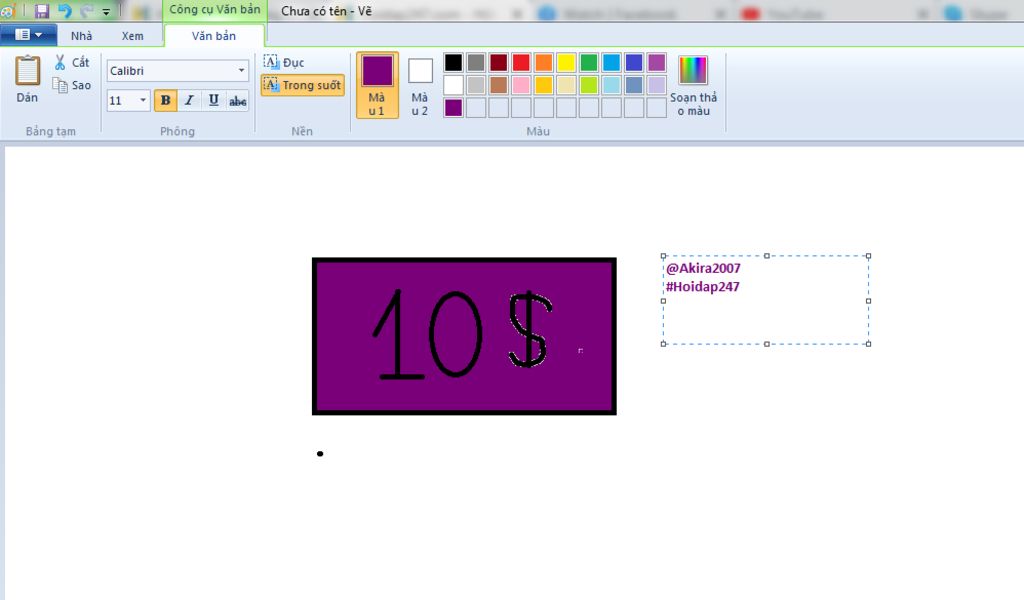Click the bottom-right text box resize handle
The height and width of the screenshot is (600, 1024).
pyautogui.click(x=869, y=344)
